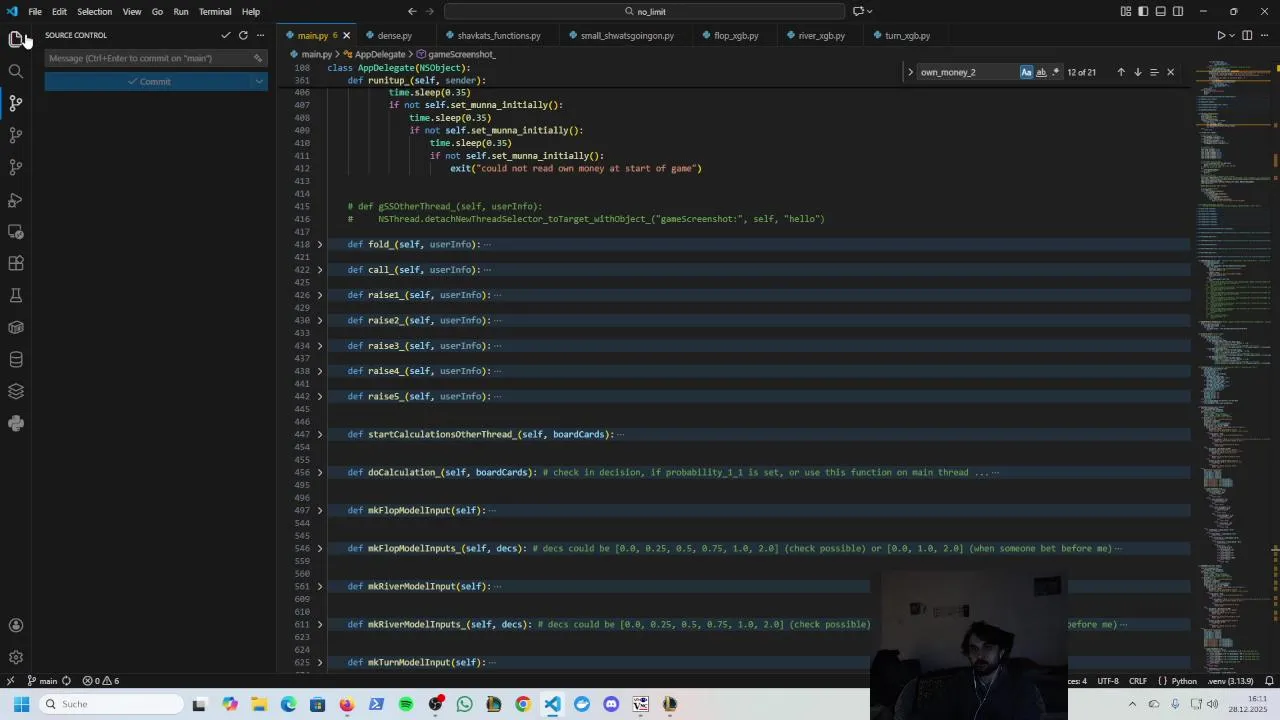The image size is (1280, 720).
Task: Open the Python icon view in activity bar
Action: (x=16, y=424)
